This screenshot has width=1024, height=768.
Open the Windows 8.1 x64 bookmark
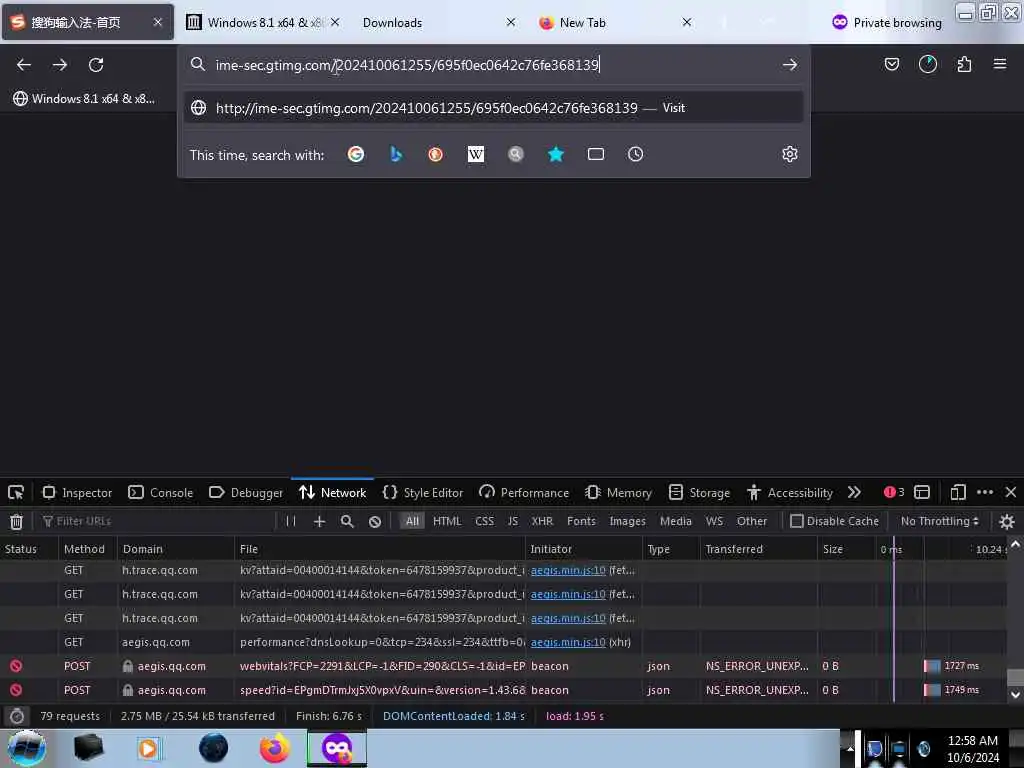coord(84,99)
